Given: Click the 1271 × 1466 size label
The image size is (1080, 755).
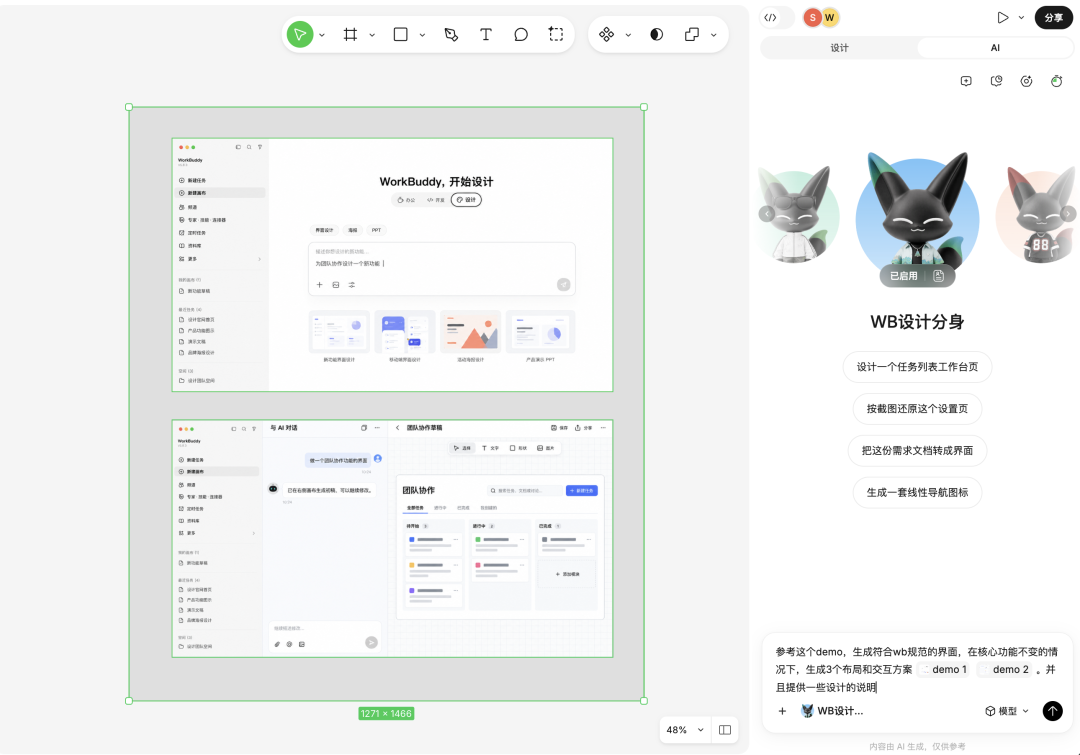Looking at the screenshot, I should [x=386, y=714].
